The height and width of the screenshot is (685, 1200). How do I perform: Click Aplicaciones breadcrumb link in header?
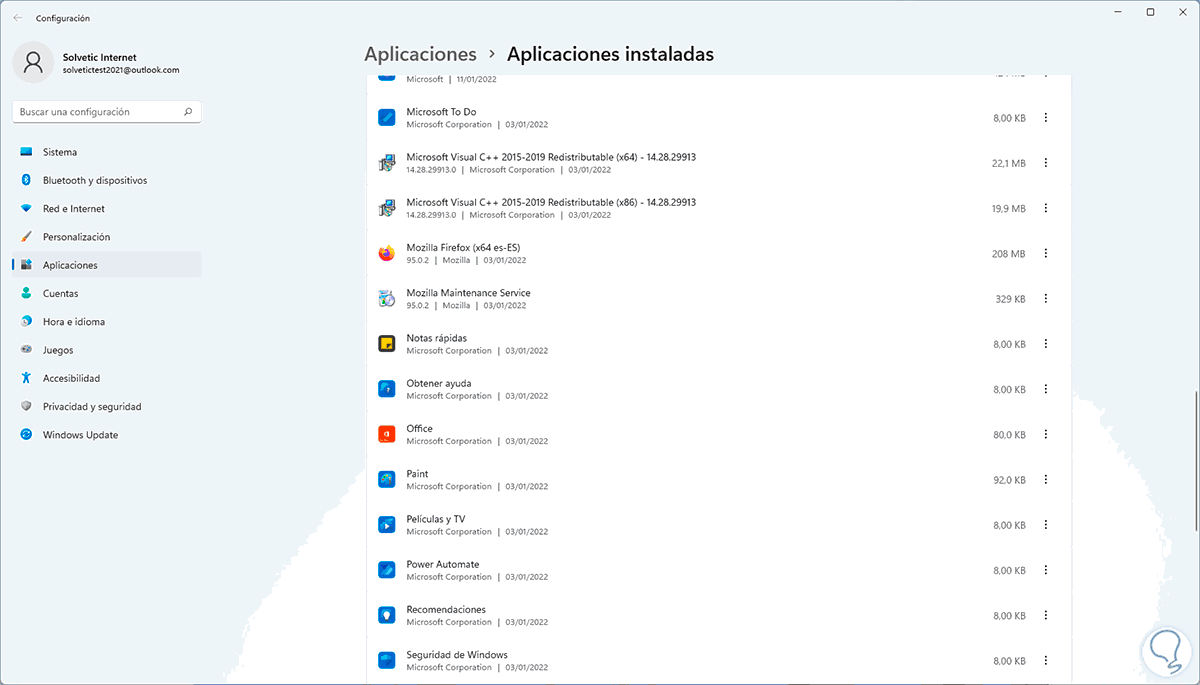pos(420,54)
